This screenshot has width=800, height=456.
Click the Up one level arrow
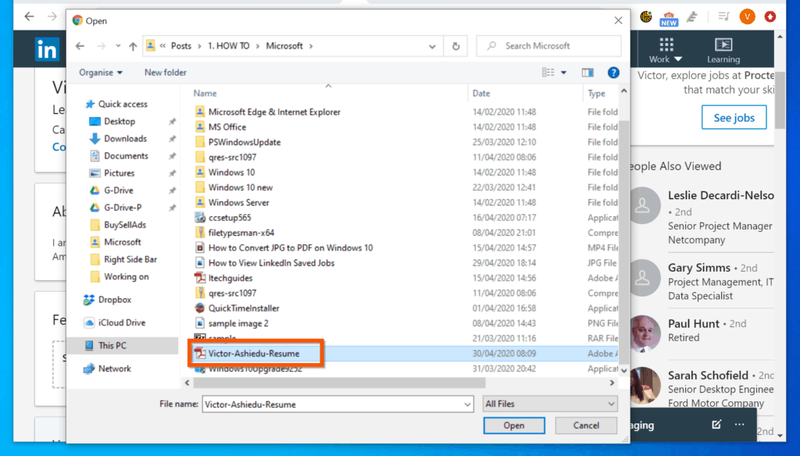(x=133, y=46)
